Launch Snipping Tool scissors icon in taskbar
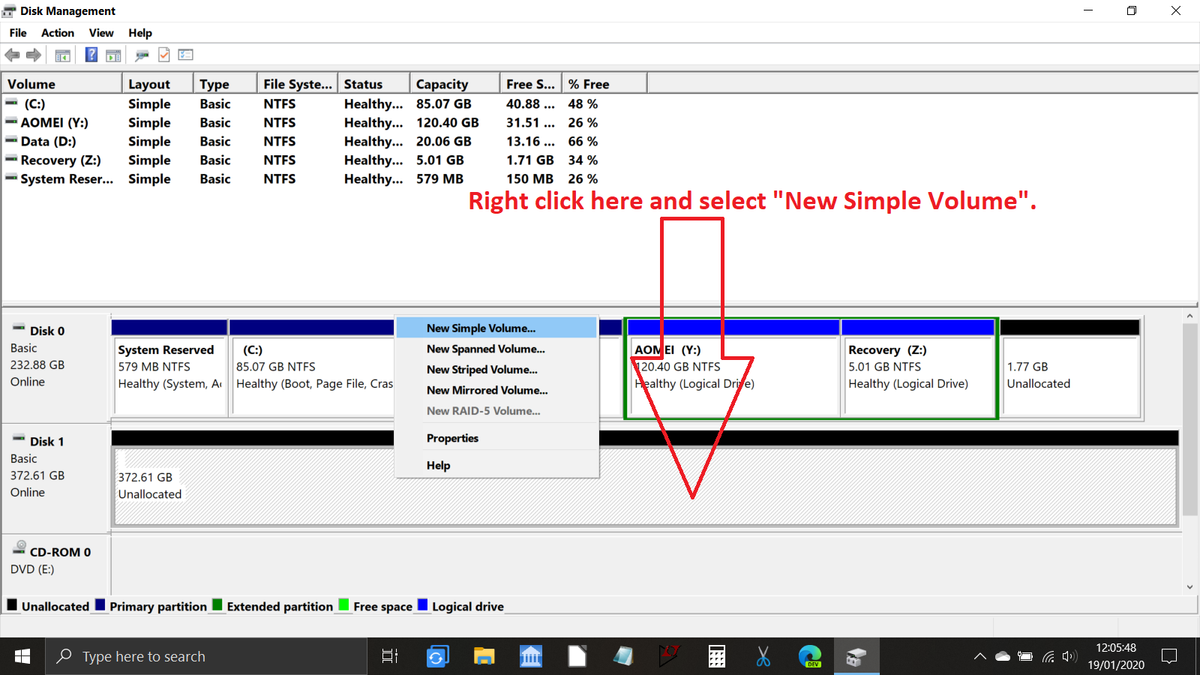The width and height of the screenshot is (1200, 675). 763,657
